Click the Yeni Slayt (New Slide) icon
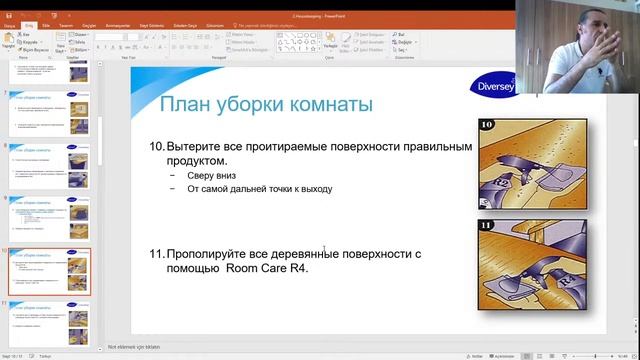This screenshot has width=640, height=360. tap(60, 38)
